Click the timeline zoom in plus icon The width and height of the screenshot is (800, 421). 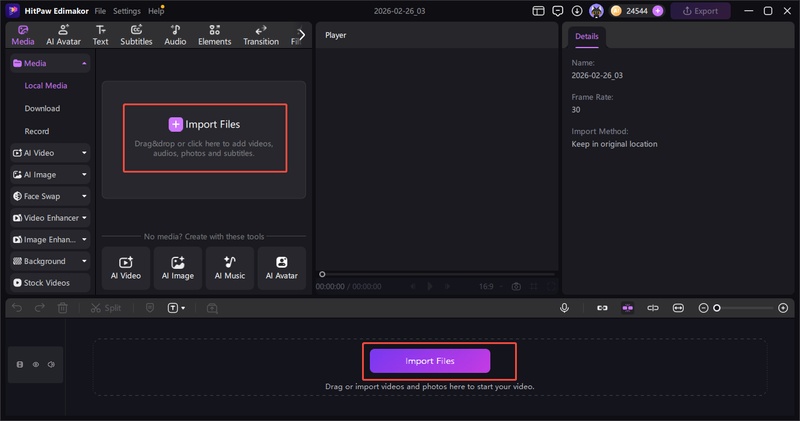click(783, 308)
